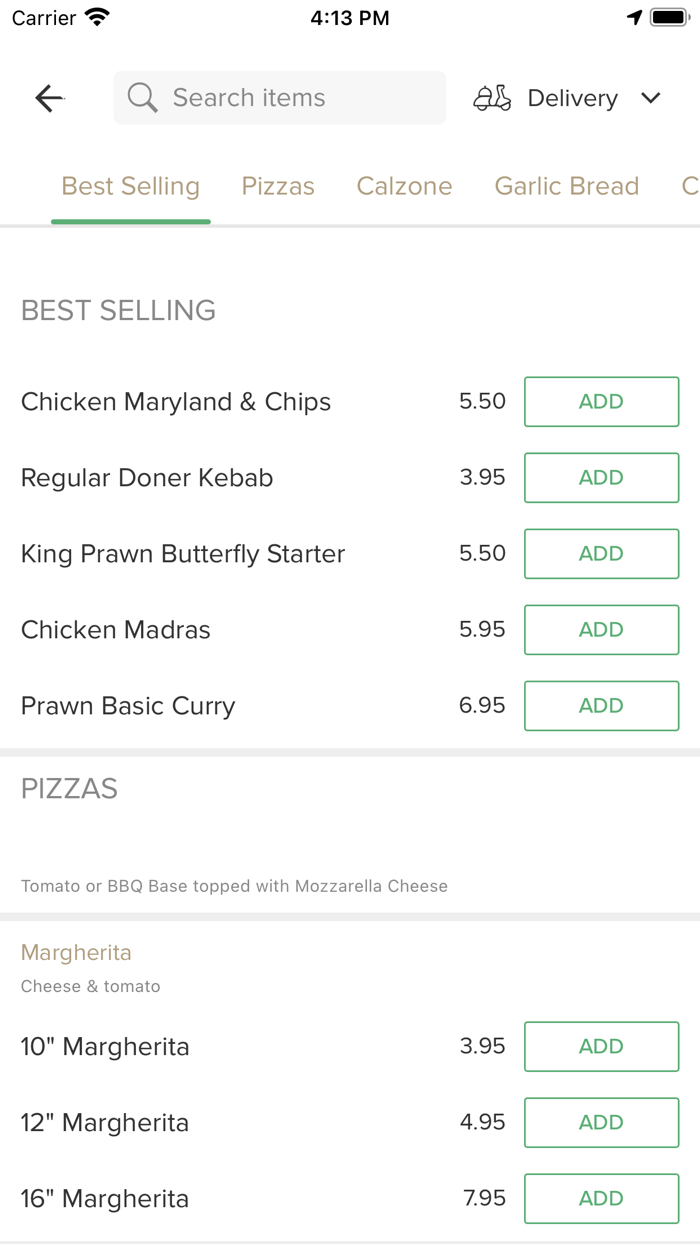
Task: Go to the Best Selling tab
Action: 131,186
